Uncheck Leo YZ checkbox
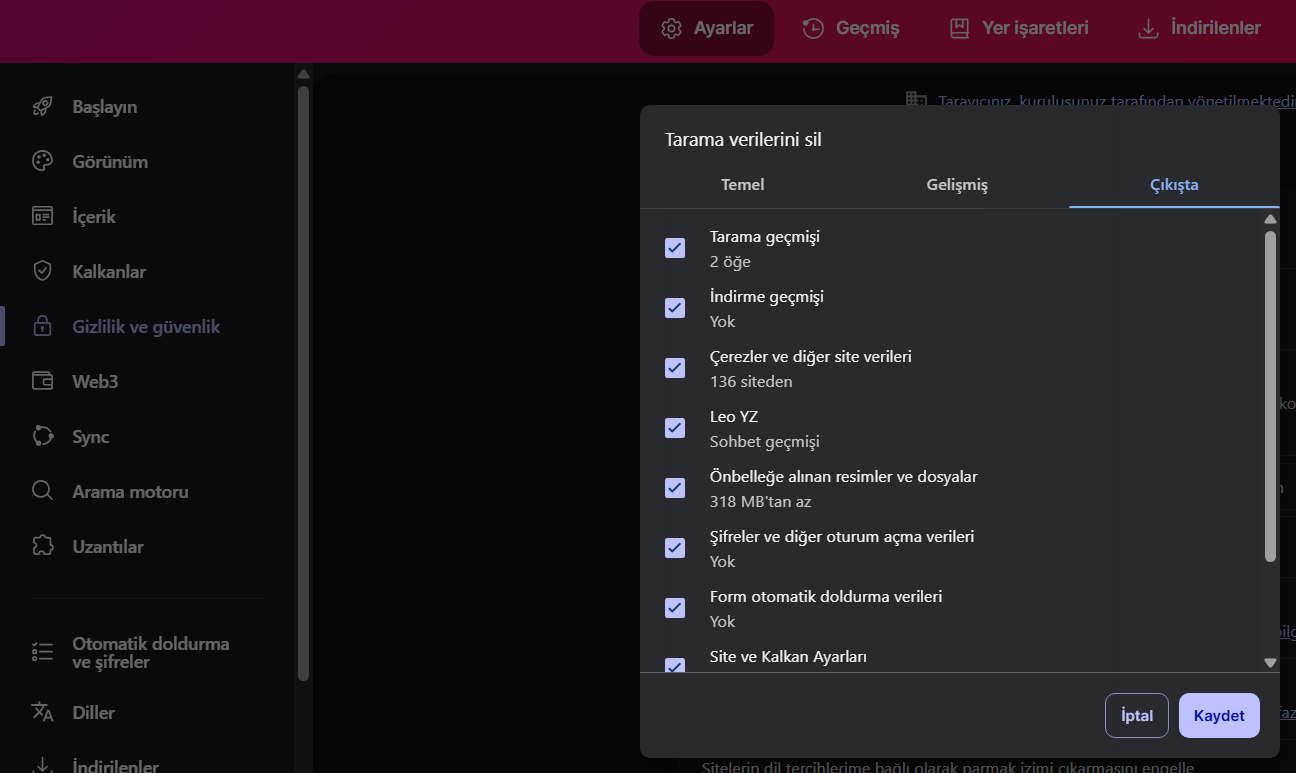 (x=675, y=428)
